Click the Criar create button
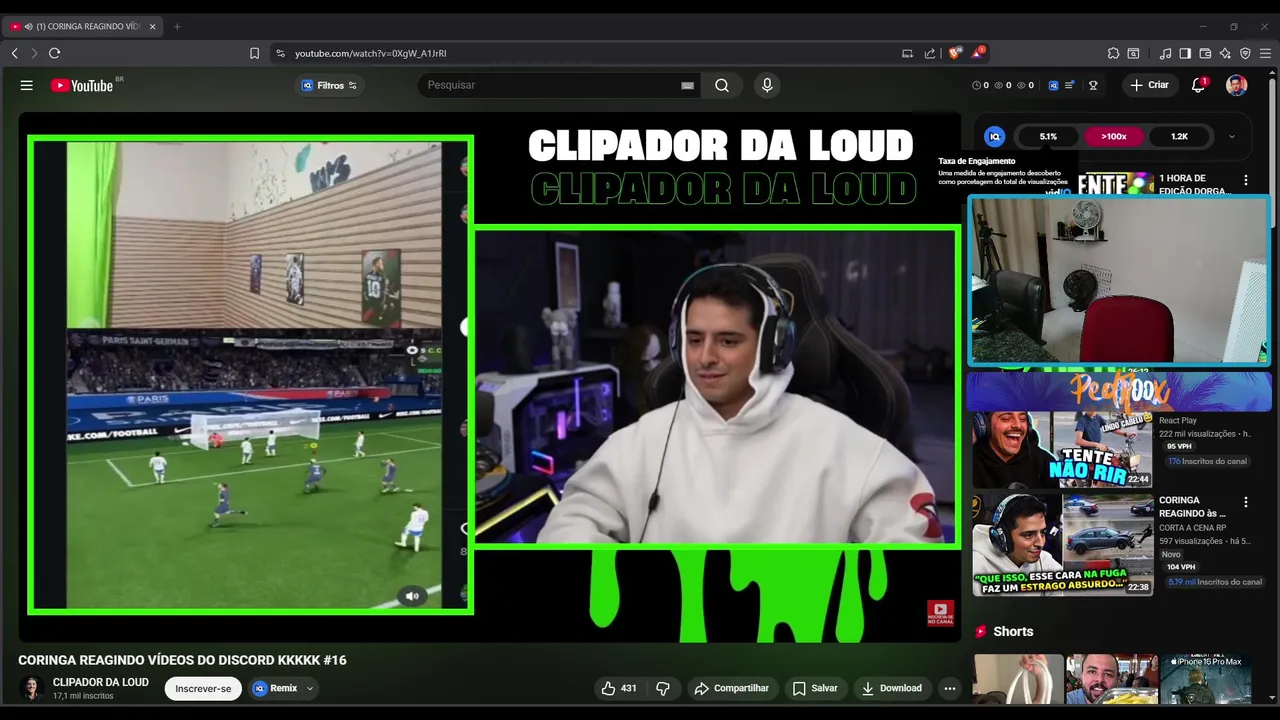 point(1149,85)
